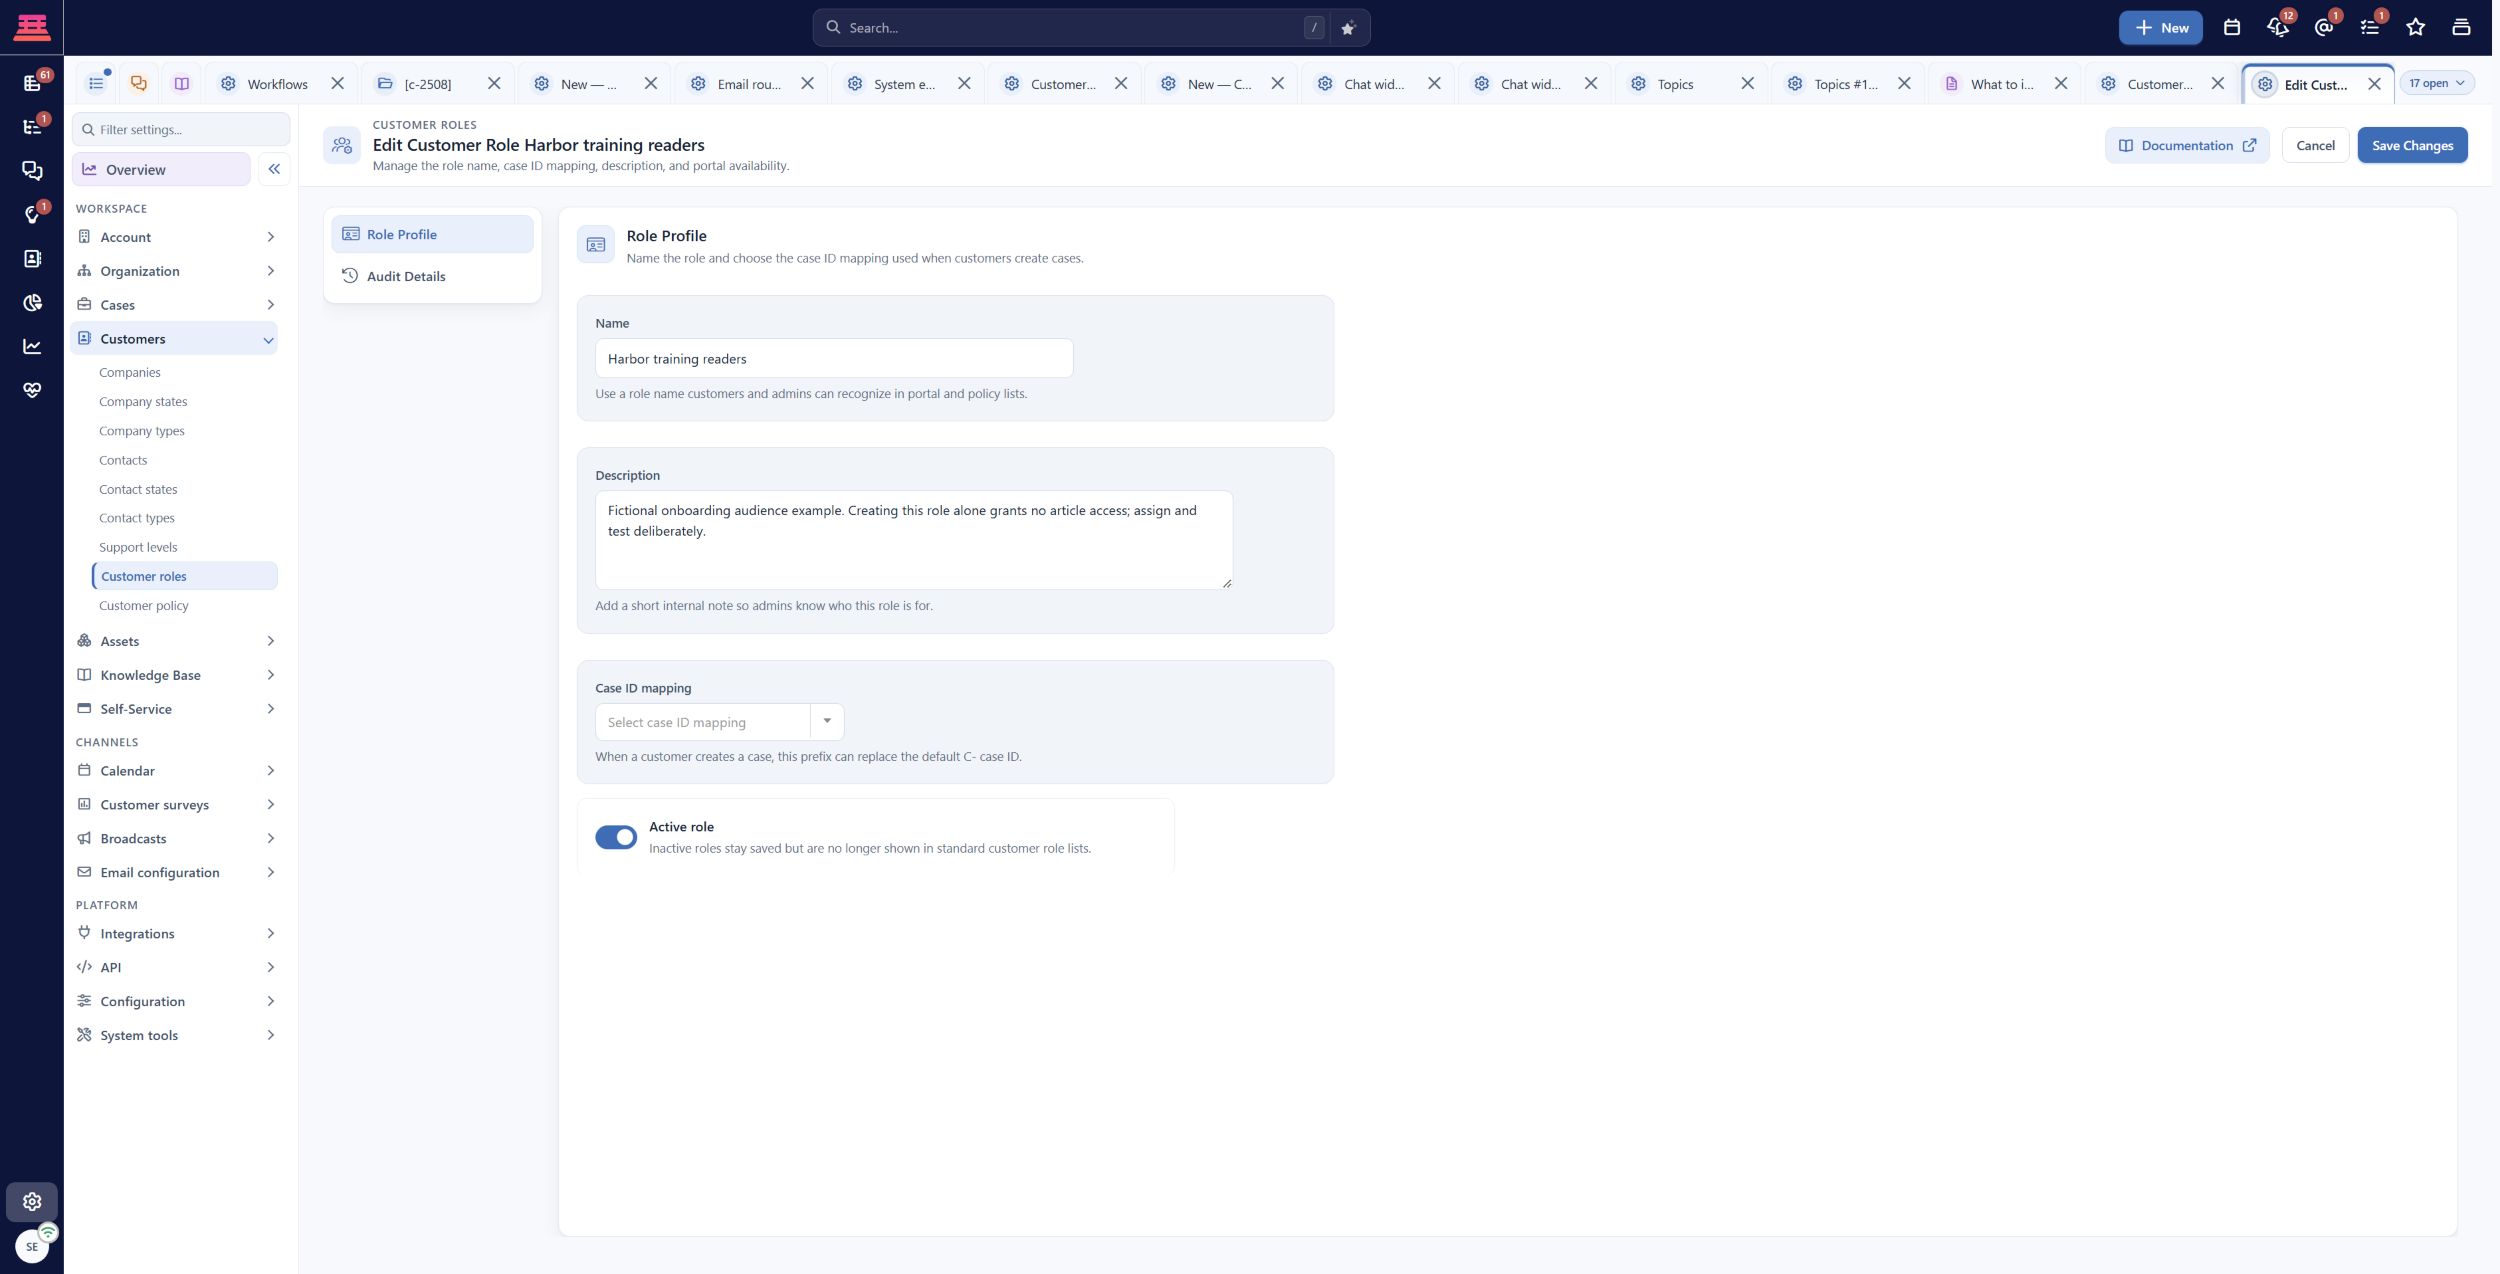Open the task list icon in top bar

[x=2370, y=28]
